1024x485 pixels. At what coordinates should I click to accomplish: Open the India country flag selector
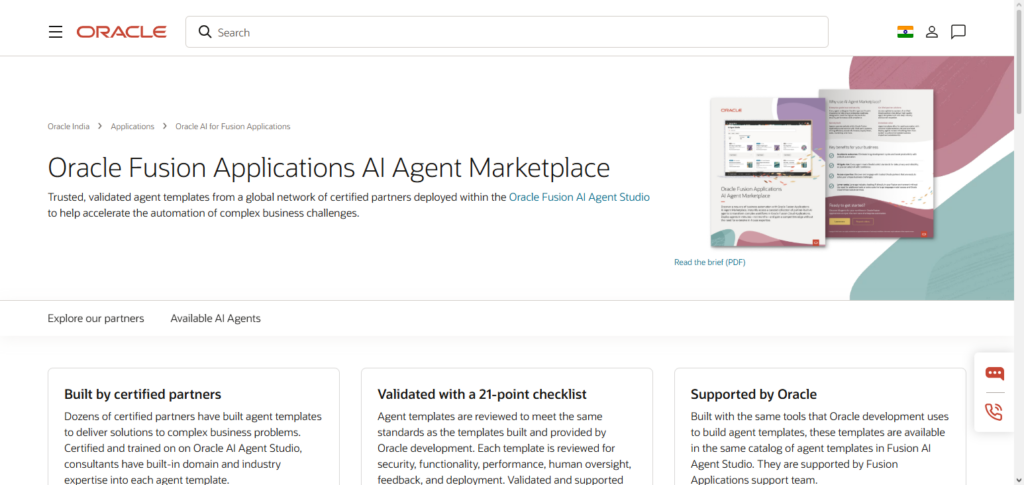click(905, 32)
